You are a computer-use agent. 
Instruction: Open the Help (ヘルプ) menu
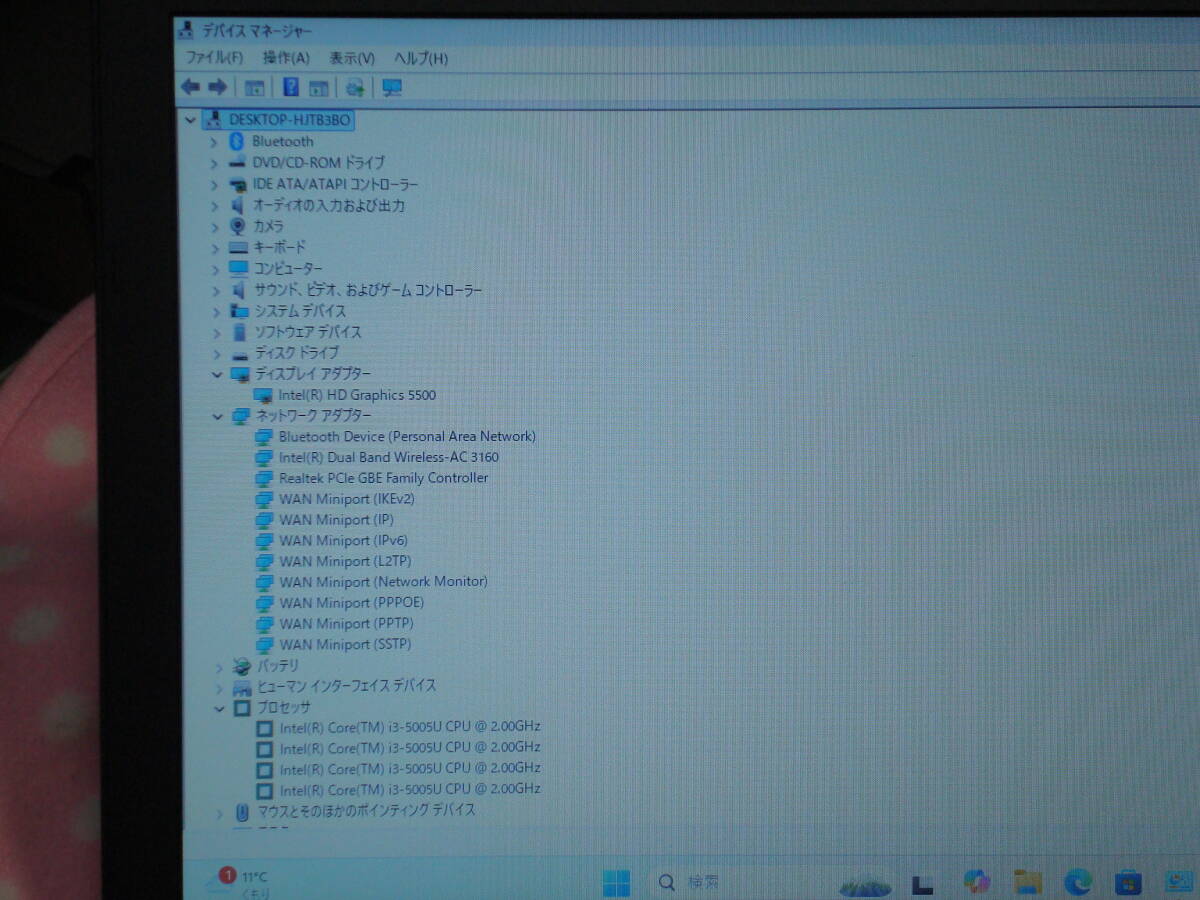coord(421,58)
